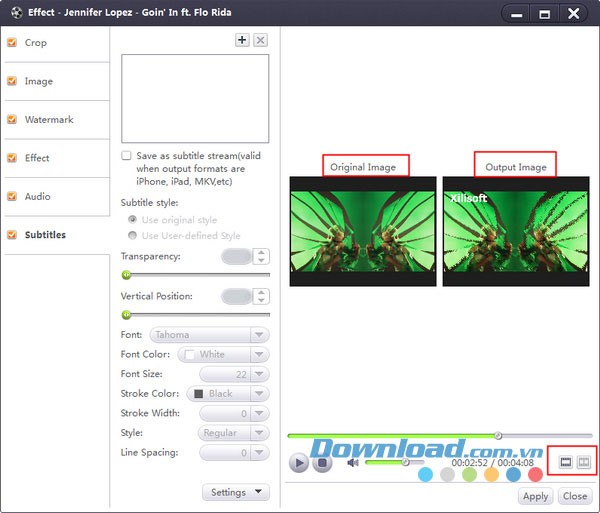The height and width of the screenshot is (513, 600).
Task: Adjust the Vertical Position slider handle
Action: [126, 315]
